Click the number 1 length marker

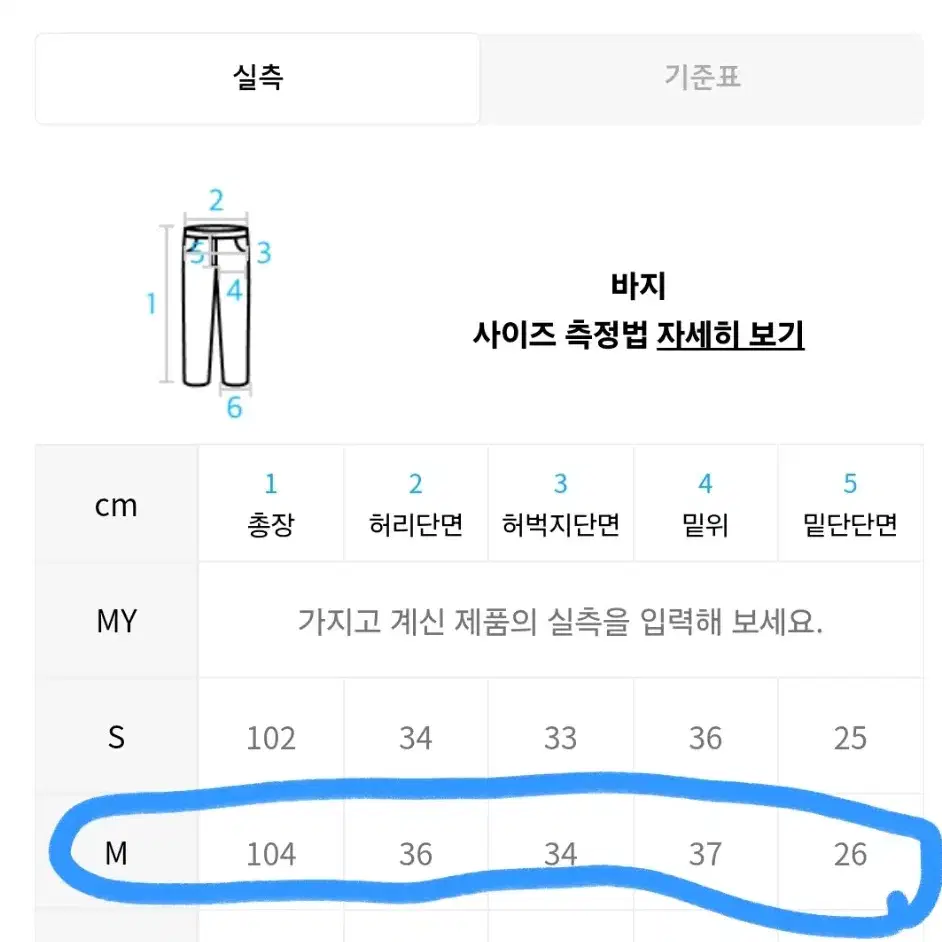151,303
